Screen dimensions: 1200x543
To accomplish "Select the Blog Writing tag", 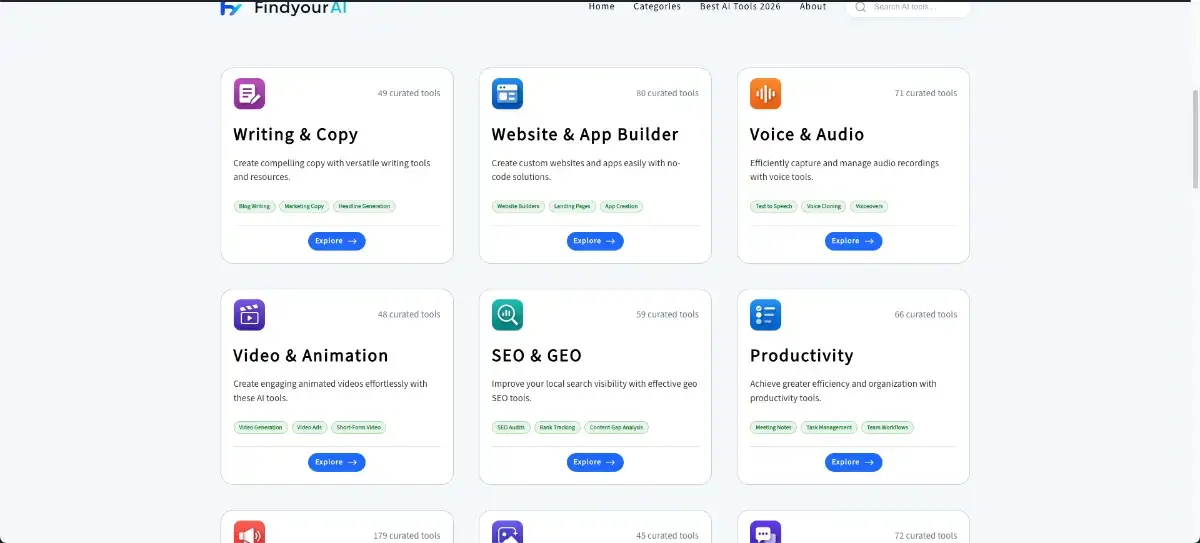I will point(254,206).
